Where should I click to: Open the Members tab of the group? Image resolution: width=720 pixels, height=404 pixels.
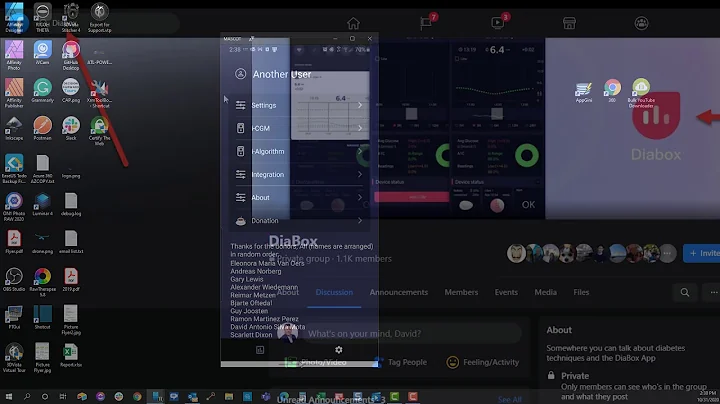(x=461, y=292)
